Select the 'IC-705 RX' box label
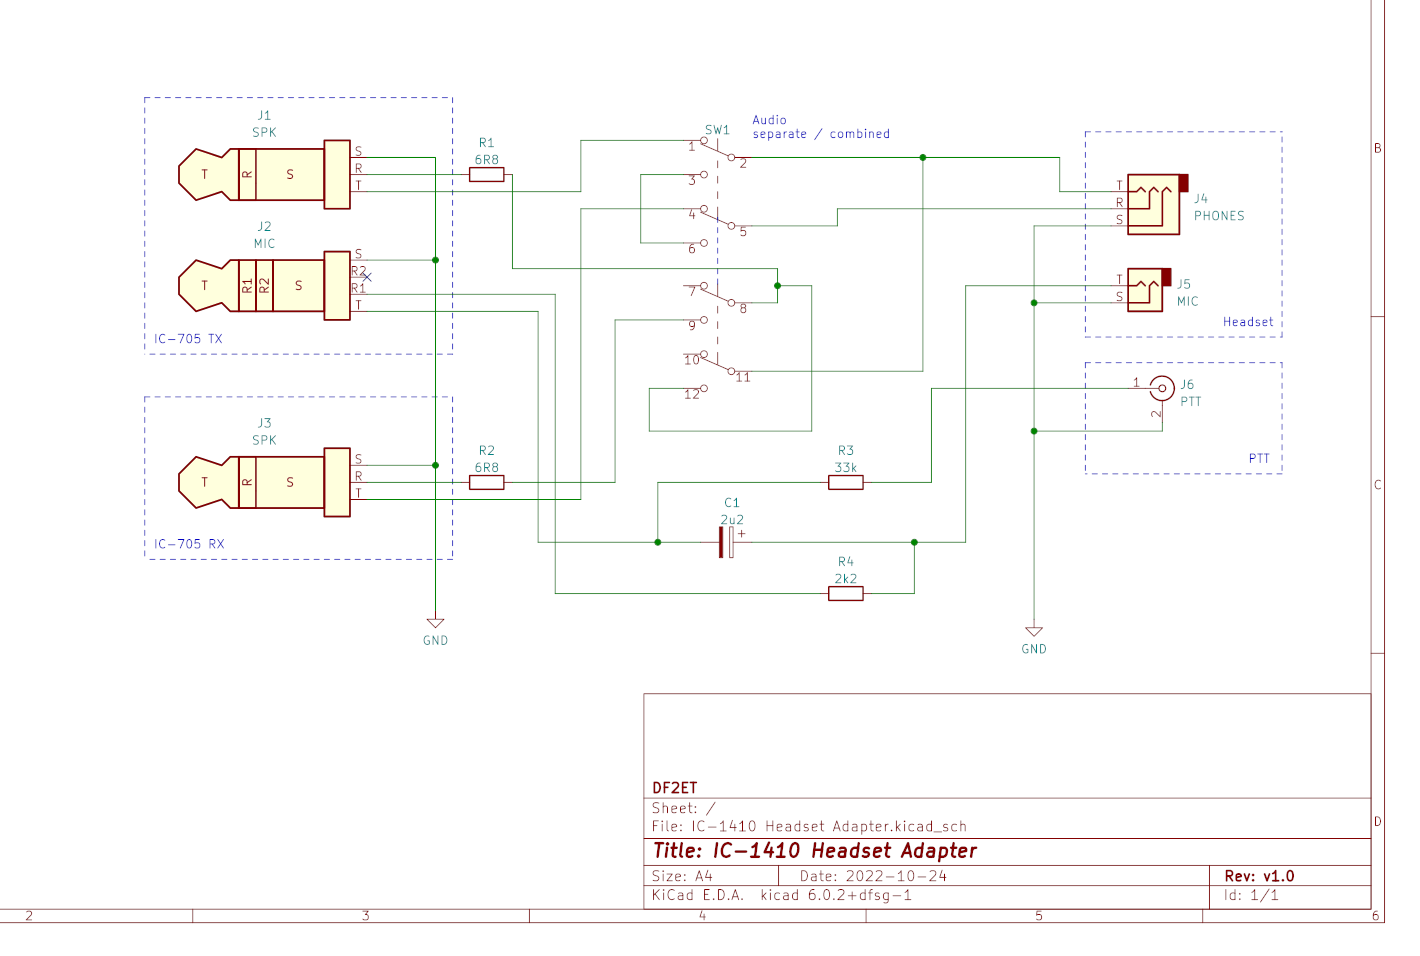The width and height of the screenshot is (1420, 956). 189,544
